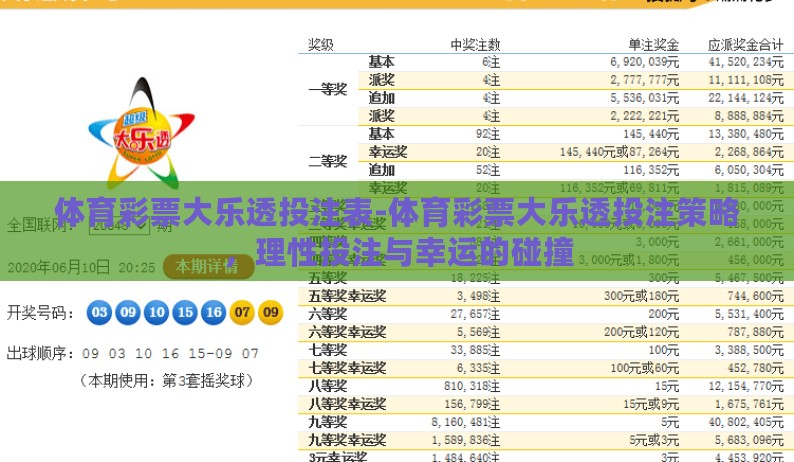
Task: Click the prize amount 2,777,777元
Action: coord(644,80)
